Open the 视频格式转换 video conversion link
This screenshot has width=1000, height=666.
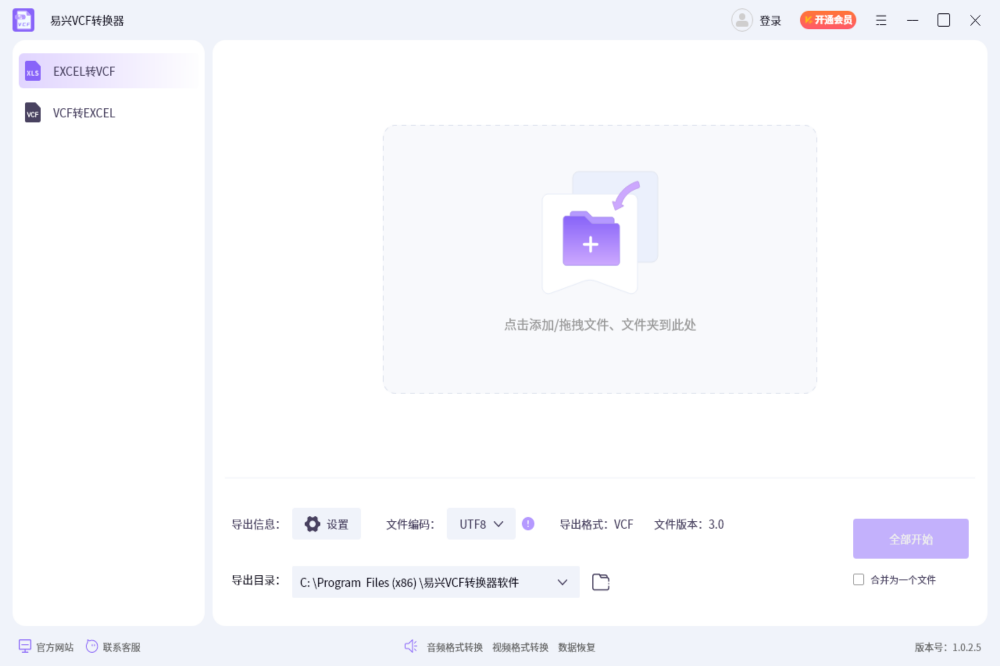[x=520, y=647]
